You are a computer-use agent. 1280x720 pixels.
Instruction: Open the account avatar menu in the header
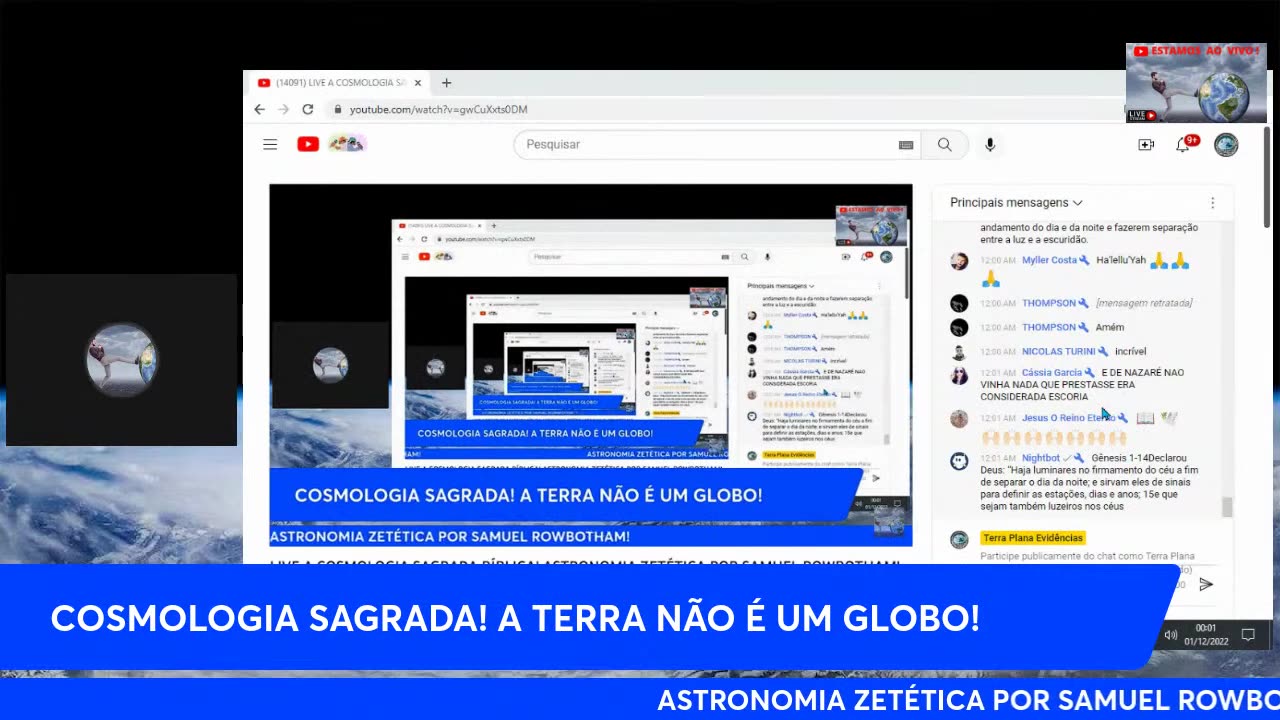point(1226,145)
